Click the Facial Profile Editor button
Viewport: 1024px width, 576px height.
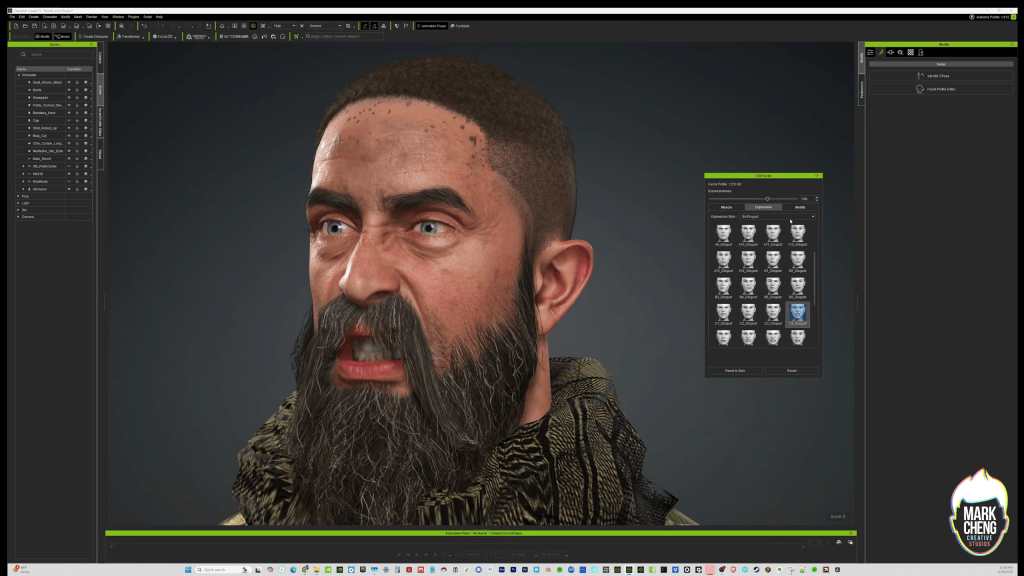[x=941, y=89]
